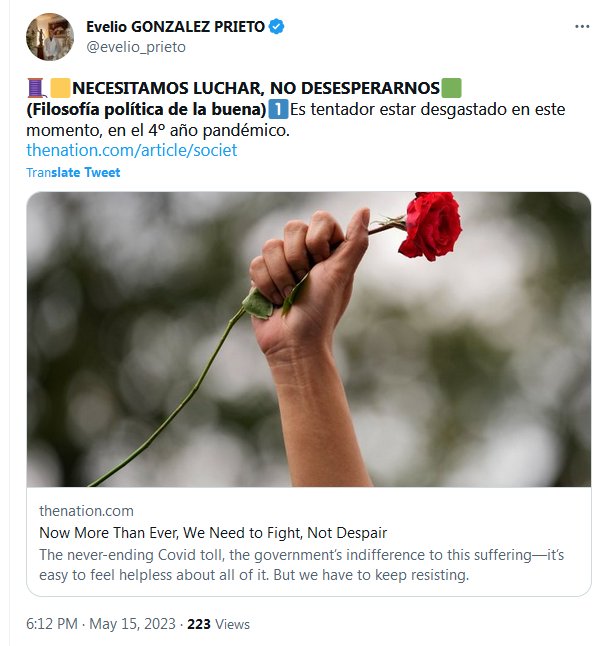This screenshot has width=608, height=646.
Task: Open 'Now More Than Ever' headline
Action: [212, 533]
